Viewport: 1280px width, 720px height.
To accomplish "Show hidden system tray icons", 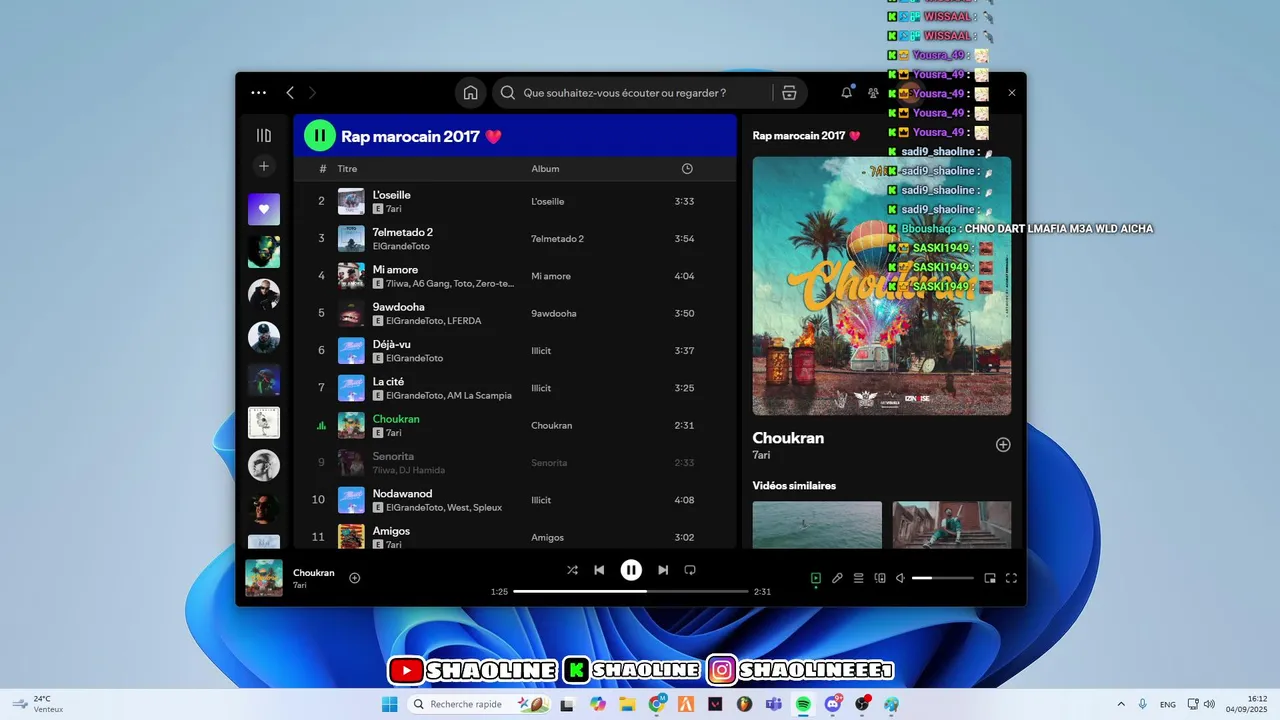I will (x=1120, y=704).
